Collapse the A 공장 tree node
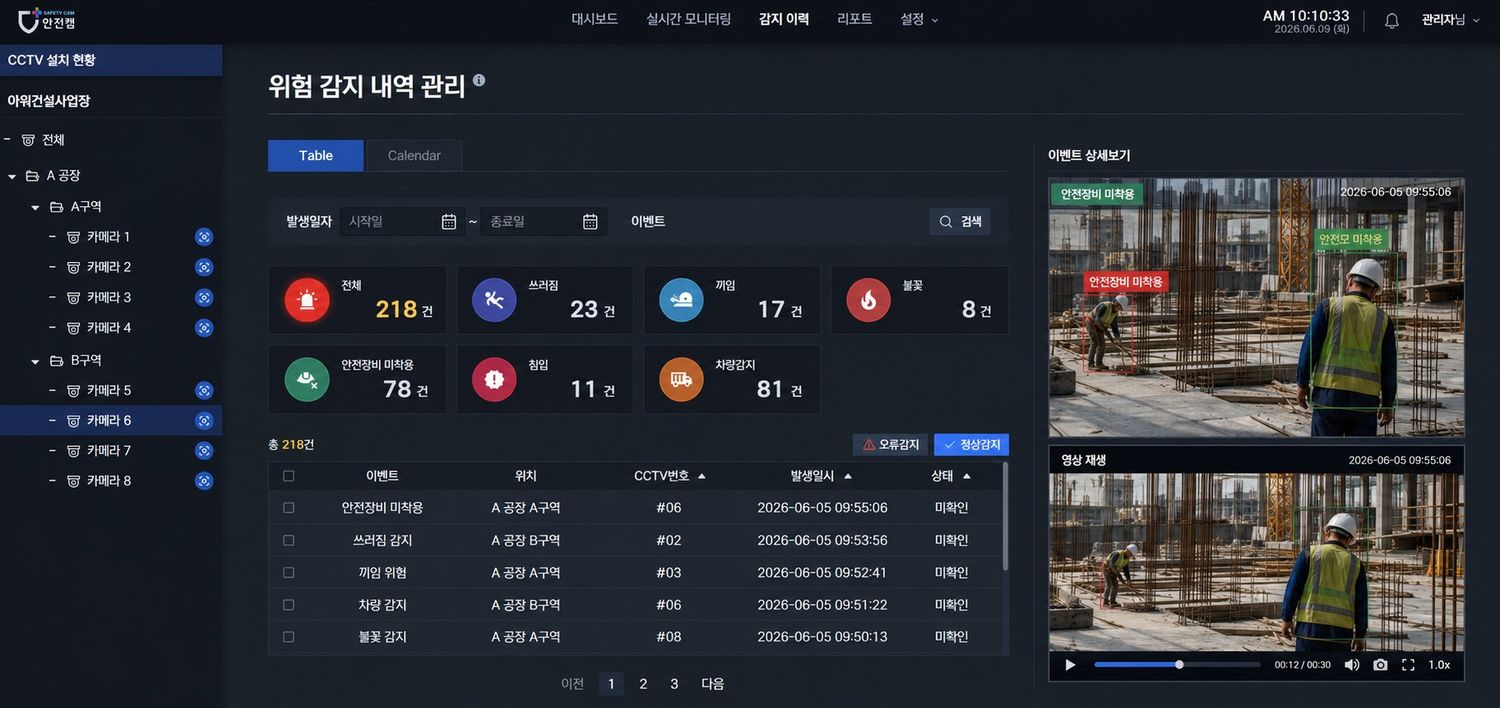1500x708 pixels. (12, 176)
